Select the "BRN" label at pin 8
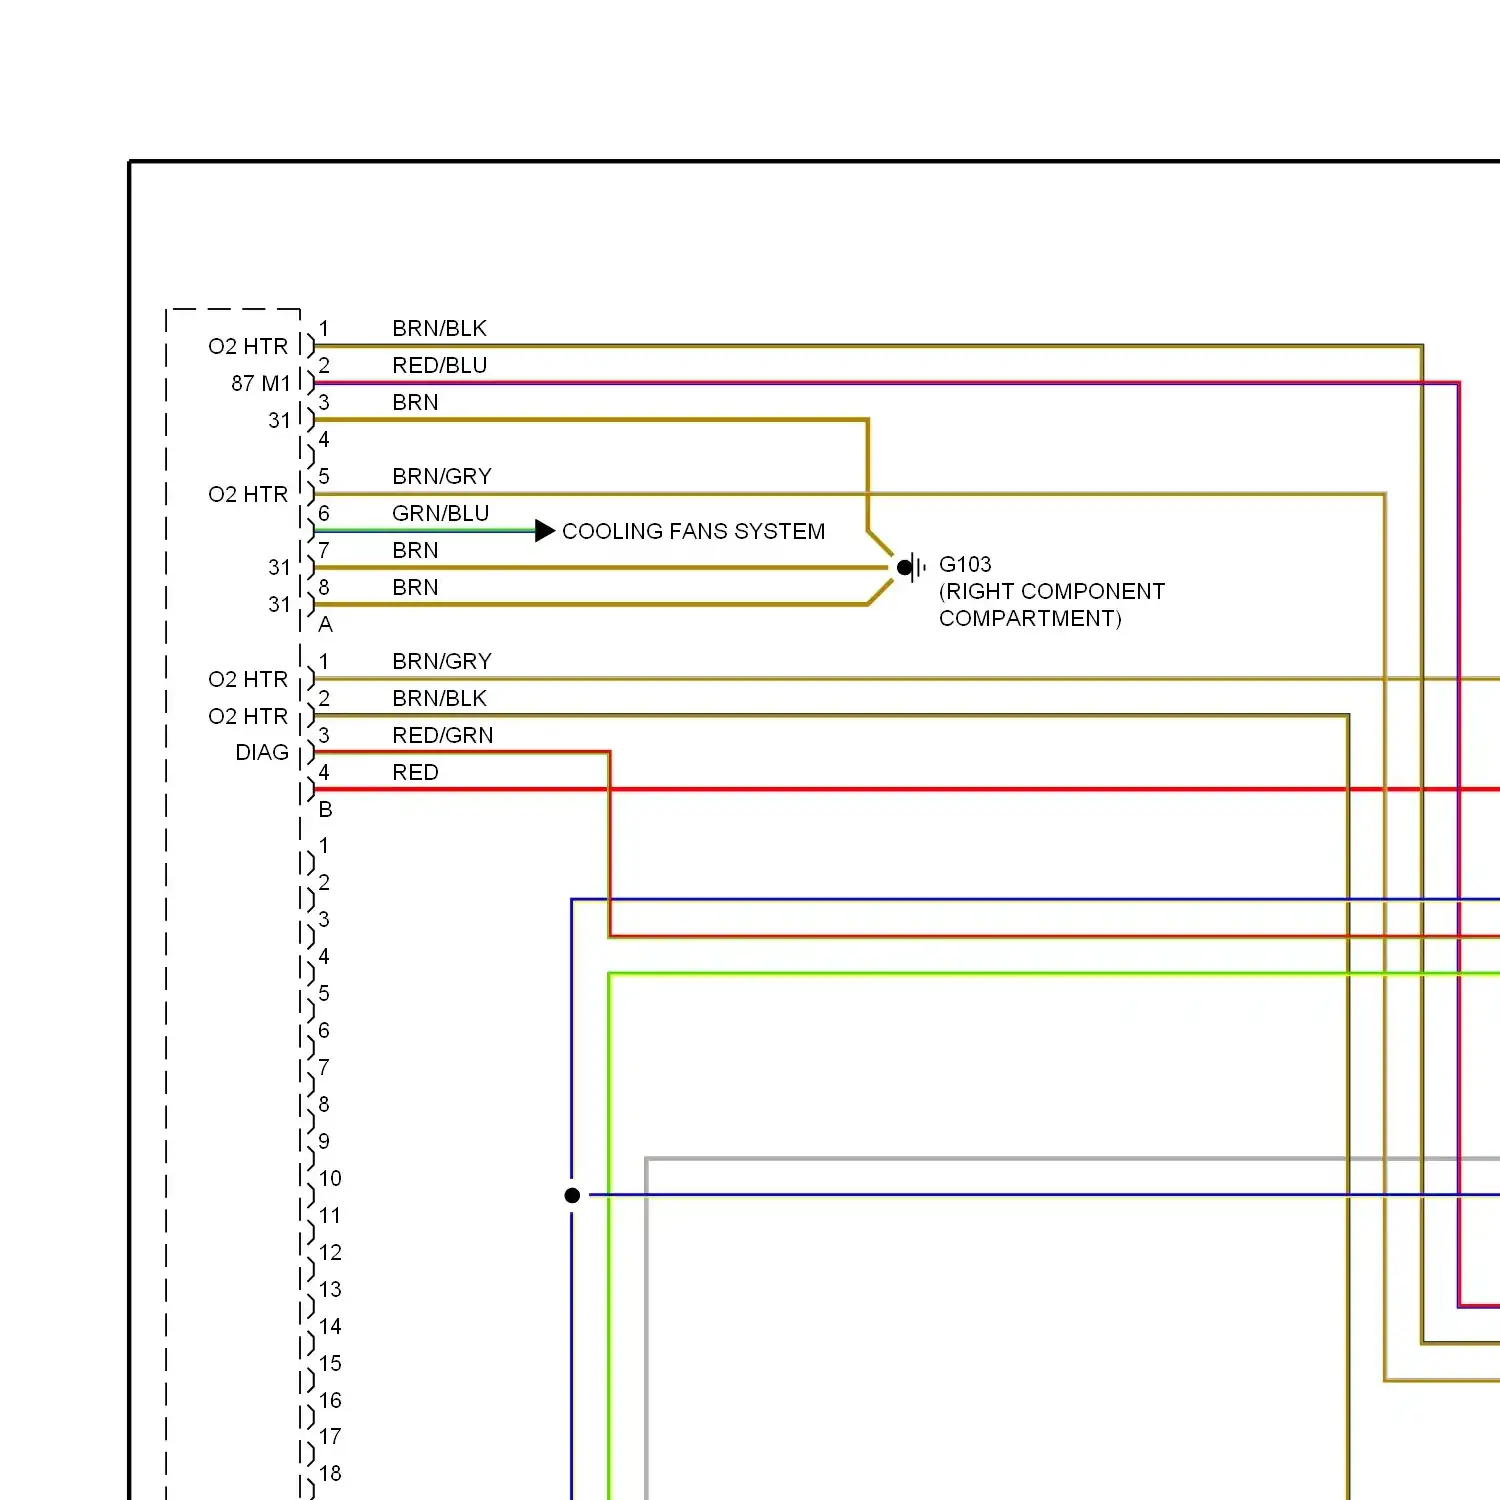Viewport: 1500px width, 1500px height. tap(415, 587)
